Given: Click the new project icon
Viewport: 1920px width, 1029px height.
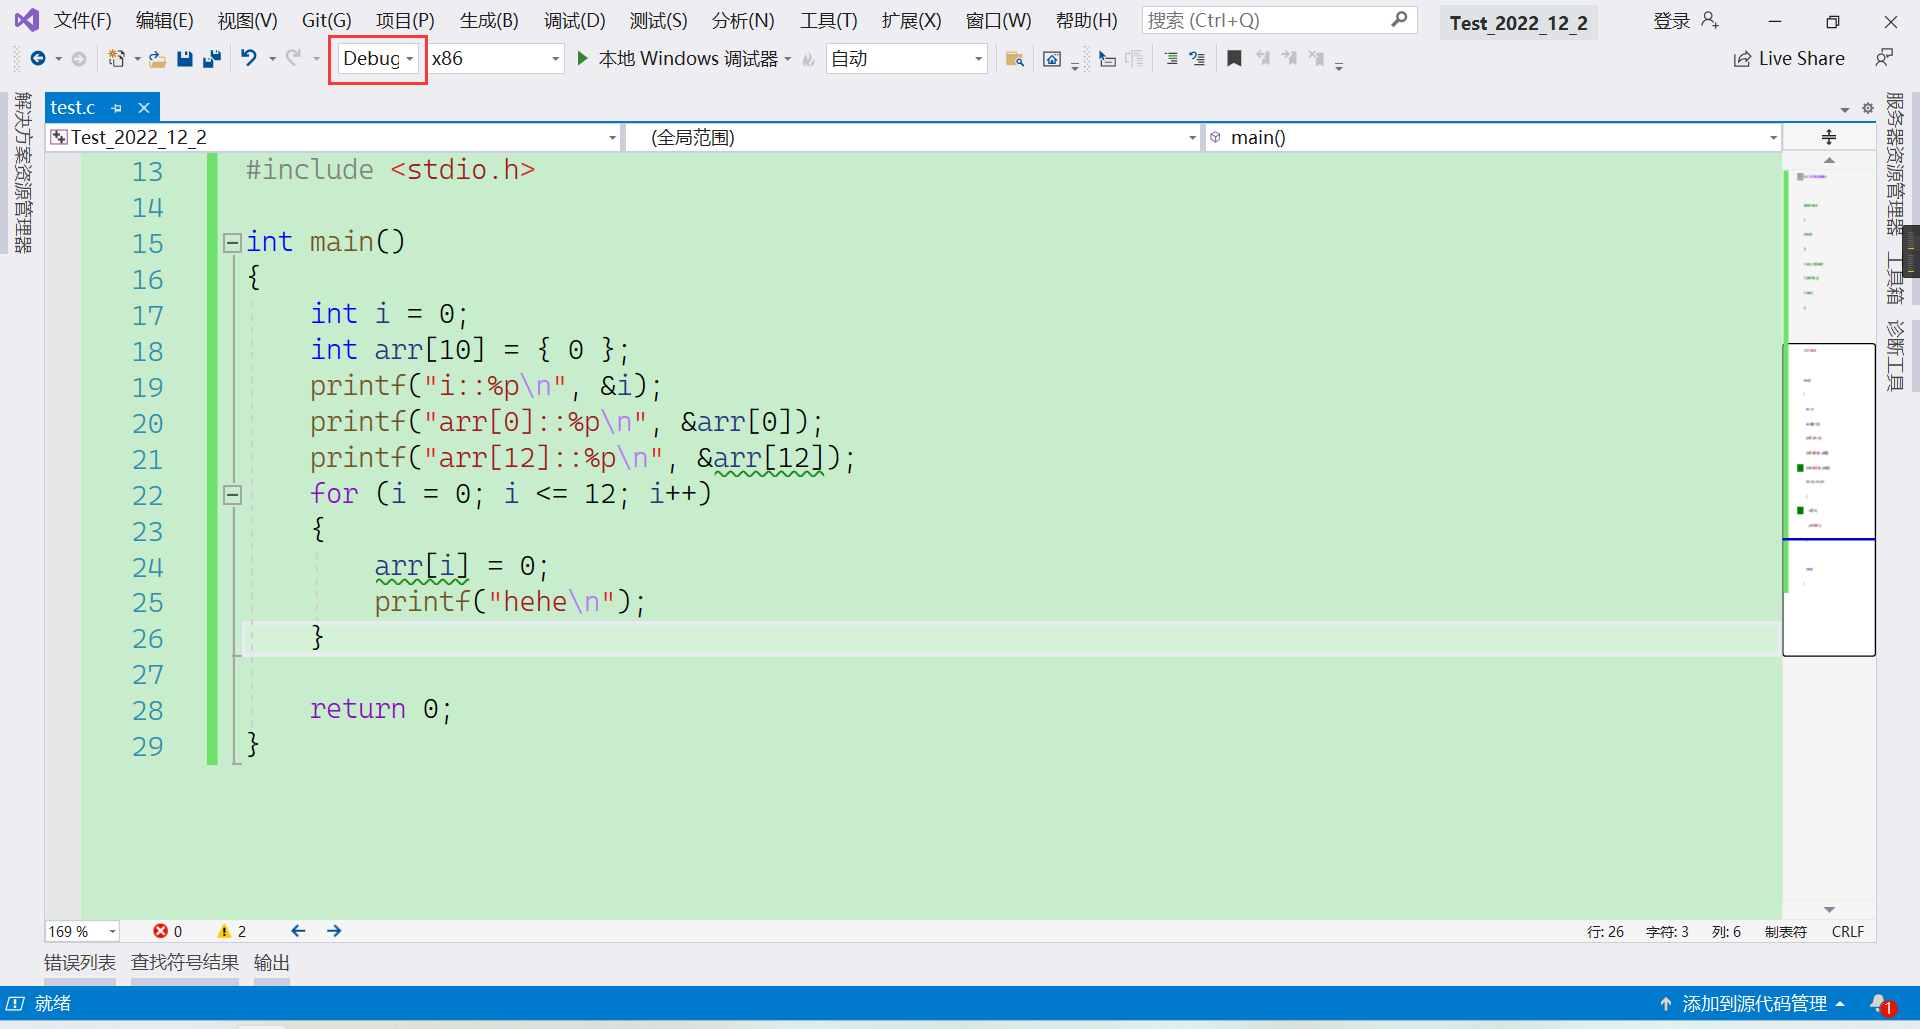Looking at the screenshot, I should [x=116, y=59].
